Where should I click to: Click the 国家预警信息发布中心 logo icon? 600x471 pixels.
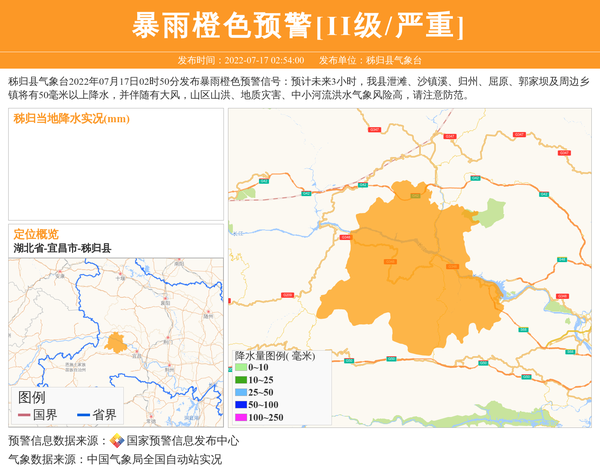pyautogui.click(x=117, y=441)
